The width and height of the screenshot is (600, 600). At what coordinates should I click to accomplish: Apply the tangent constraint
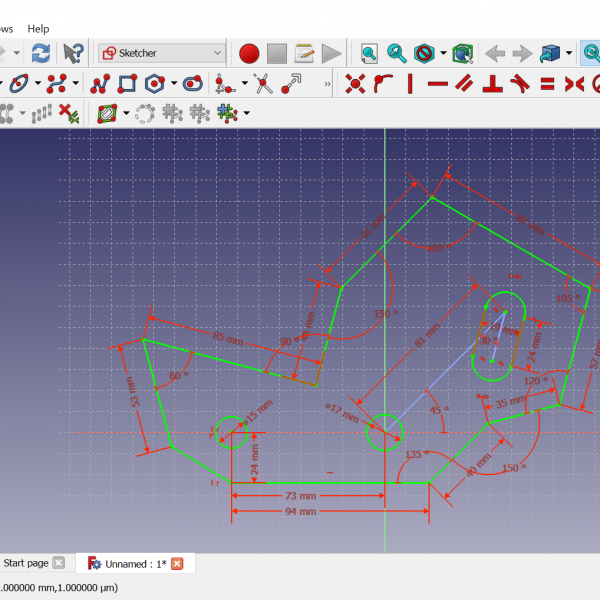[x=519, y=83]
